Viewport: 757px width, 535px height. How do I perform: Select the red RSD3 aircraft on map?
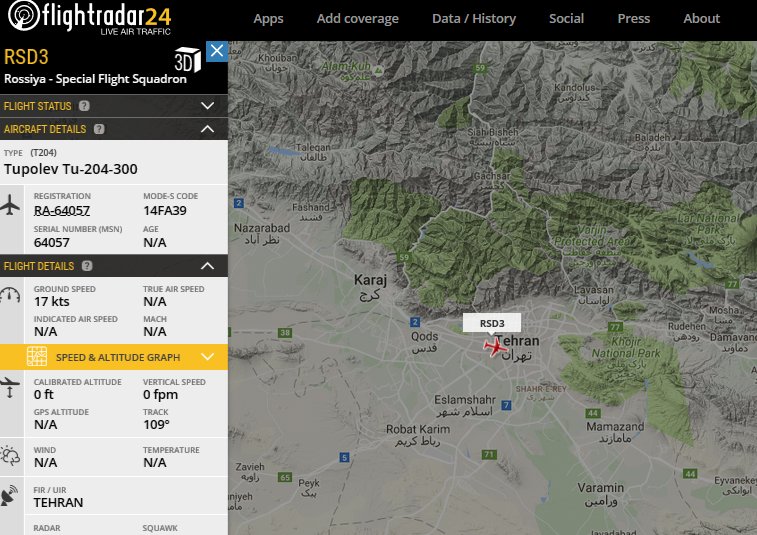point(495,347)
